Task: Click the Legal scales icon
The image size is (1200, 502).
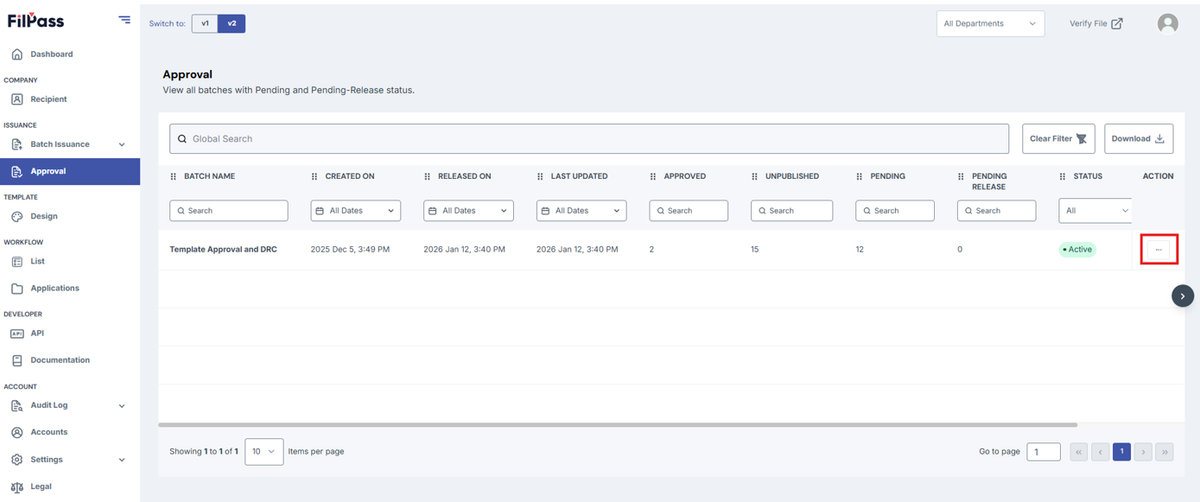Action: pos(17,486)
